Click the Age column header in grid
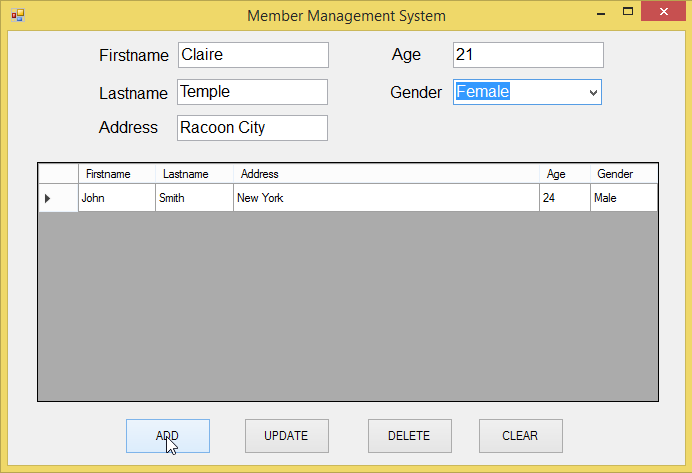This screenshot has width=692, height=473. point(564,174)
